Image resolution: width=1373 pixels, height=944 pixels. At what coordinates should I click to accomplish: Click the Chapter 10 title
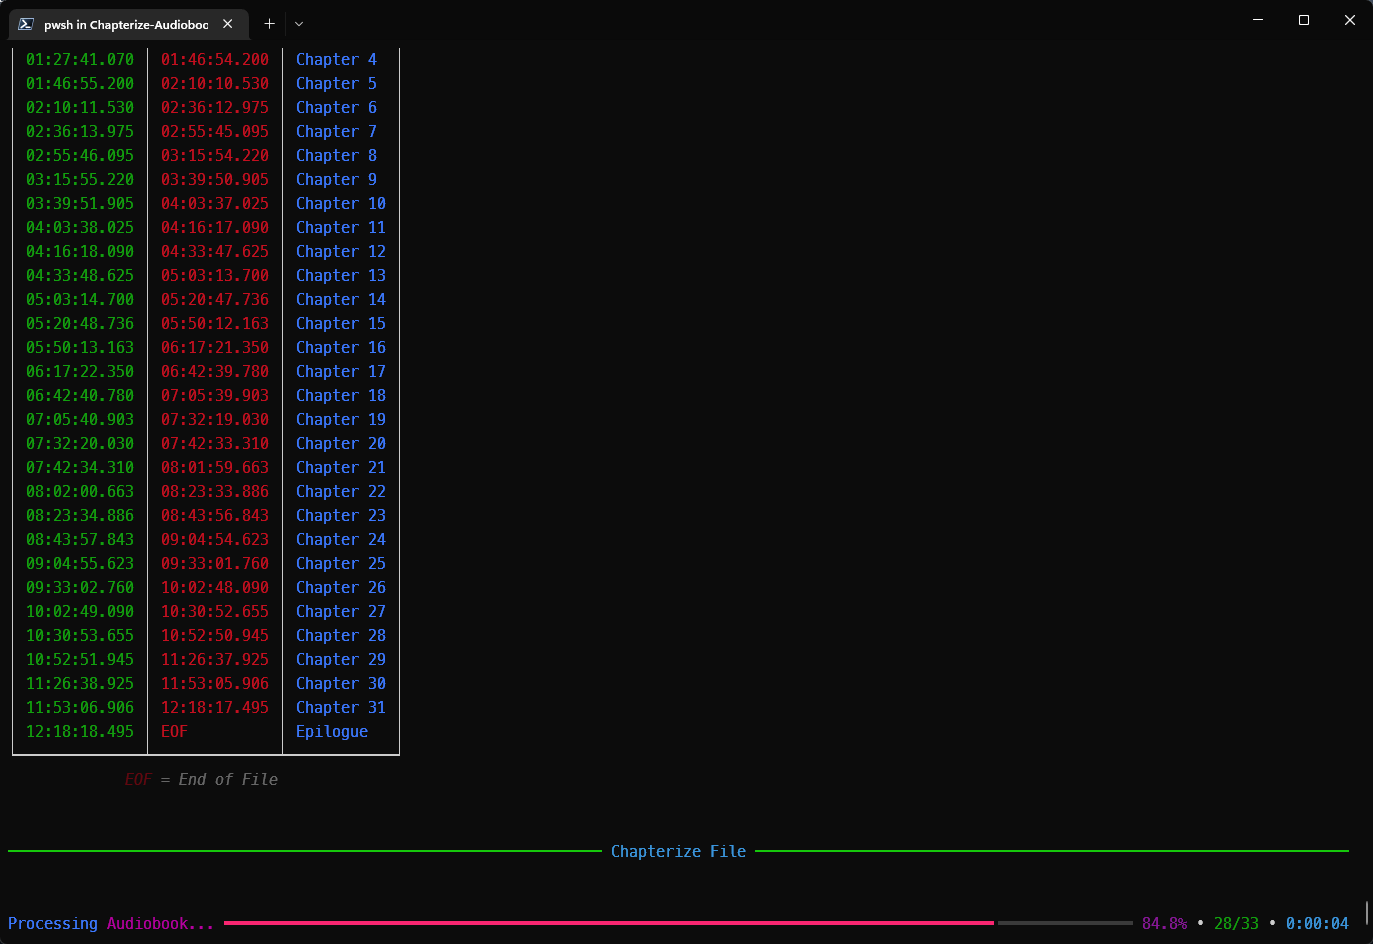tap(341, 204)
